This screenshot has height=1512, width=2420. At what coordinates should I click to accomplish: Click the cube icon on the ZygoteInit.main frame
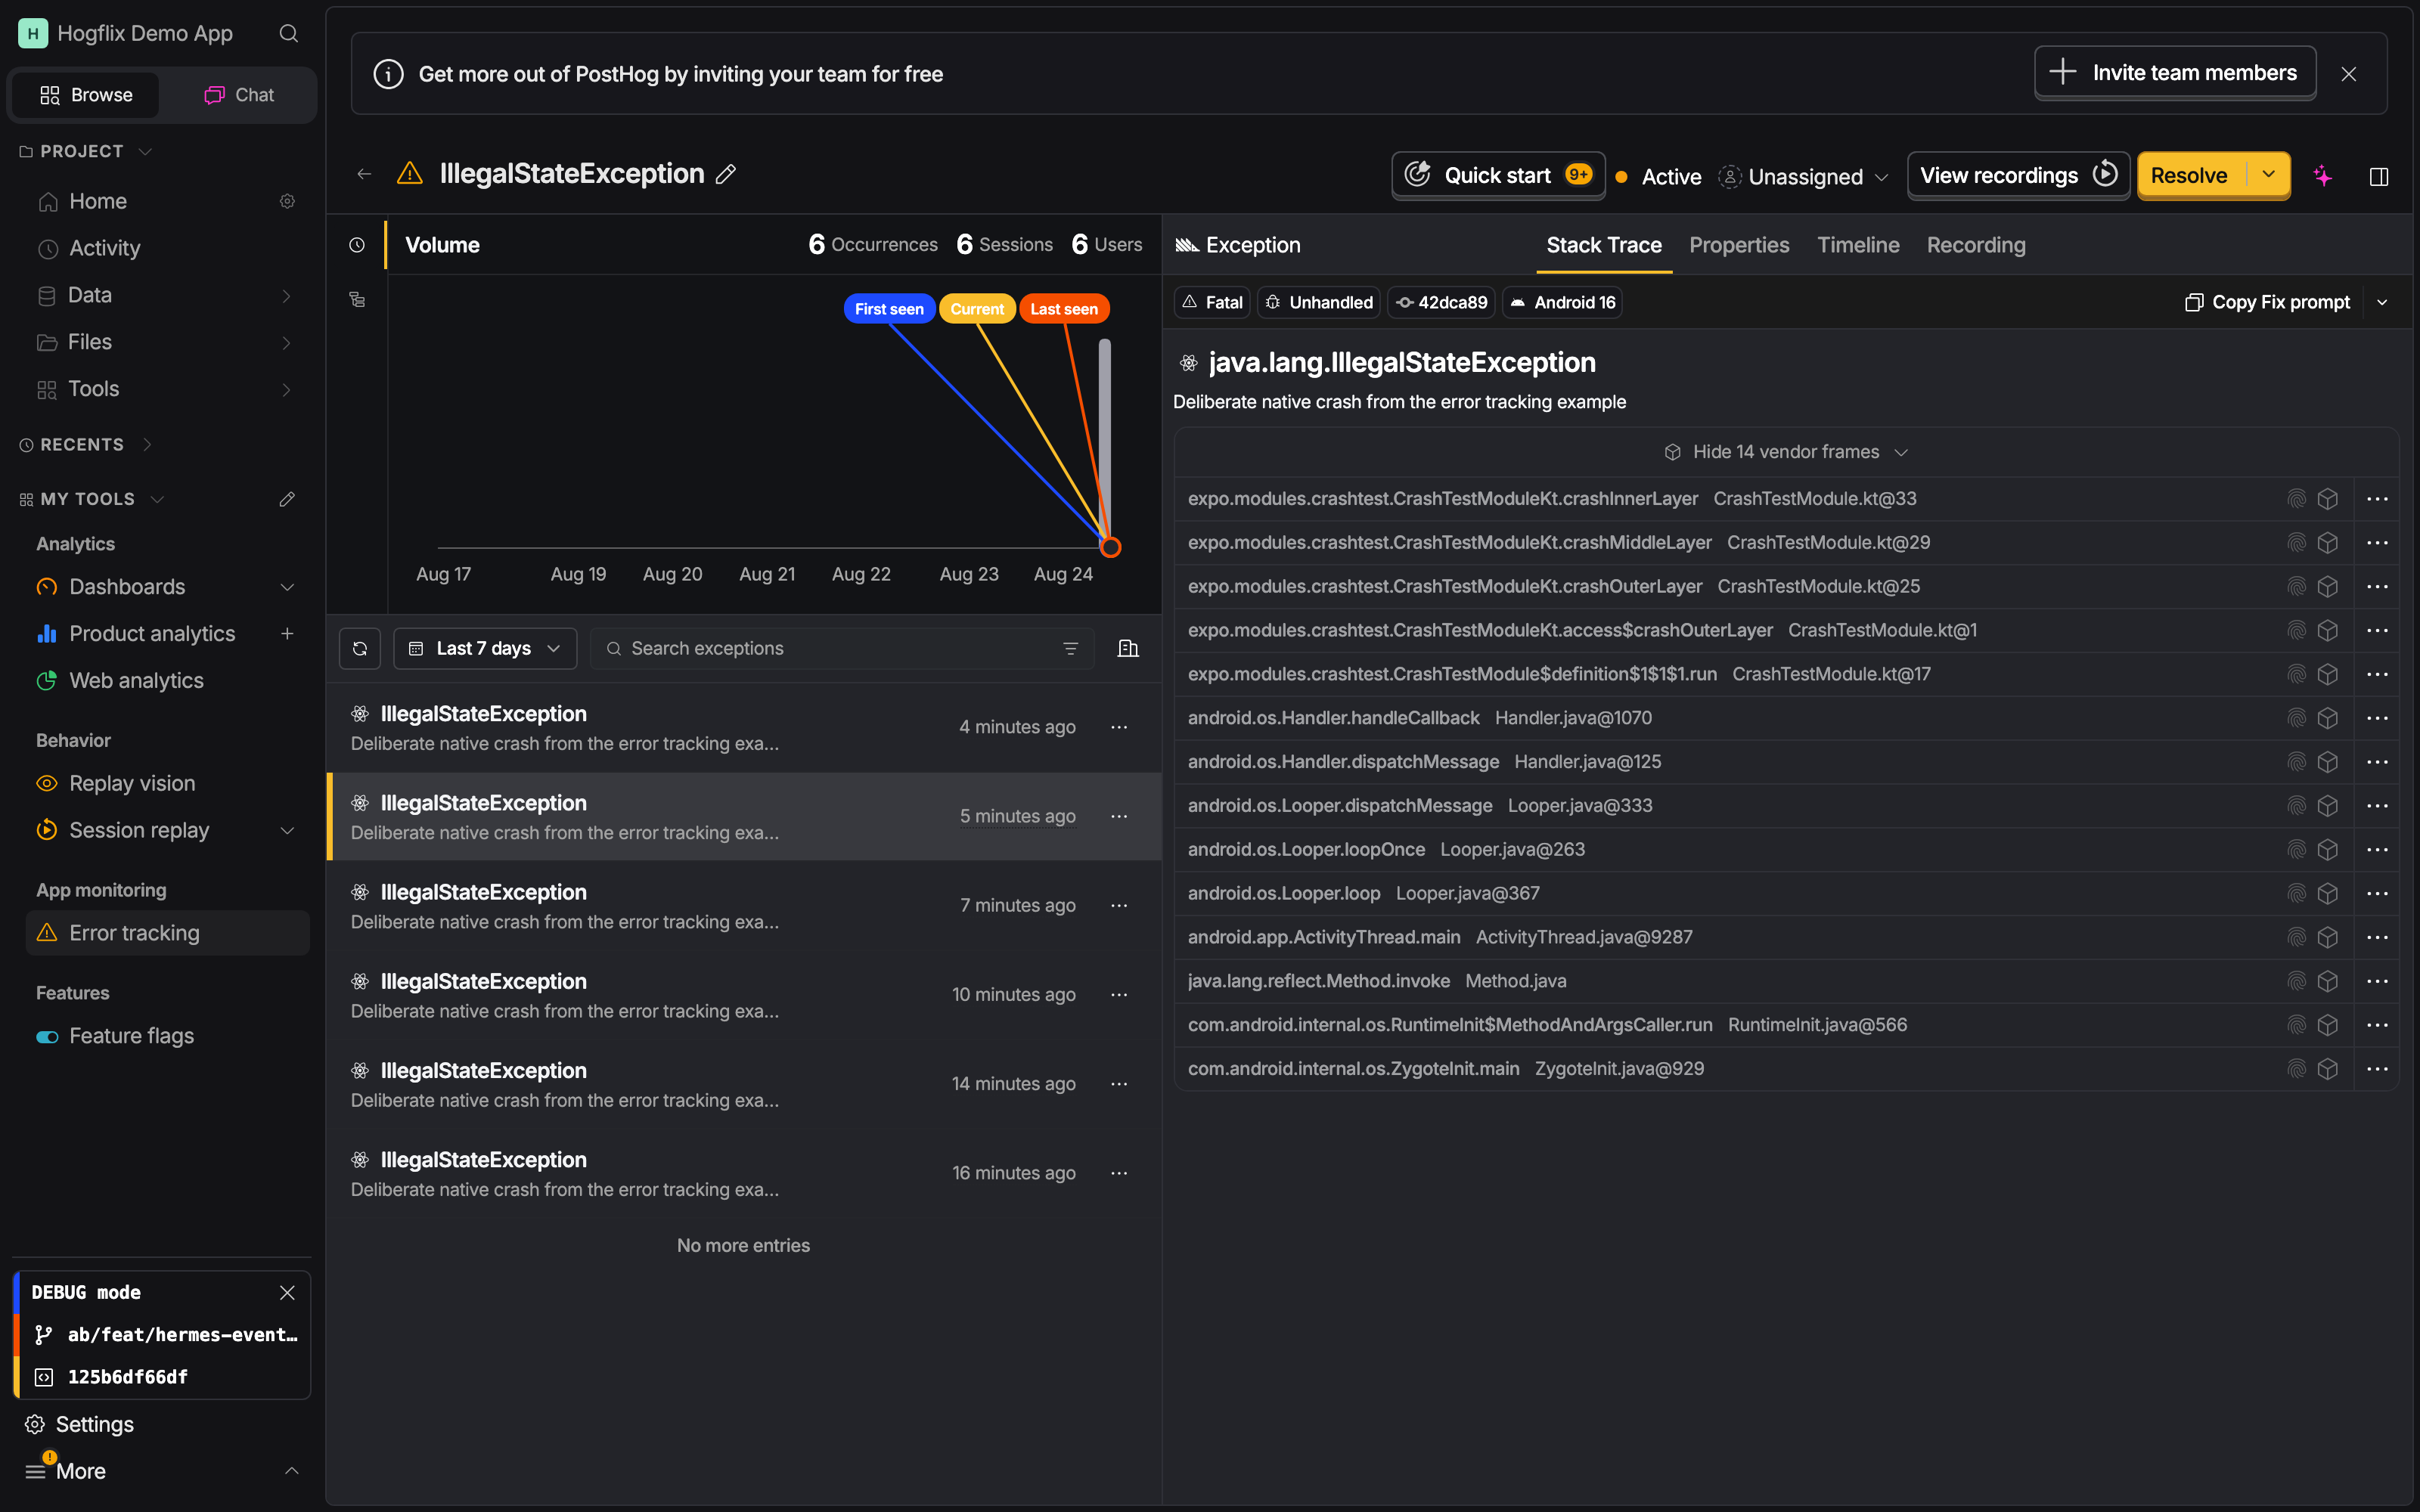(x=2328, y=1069)
